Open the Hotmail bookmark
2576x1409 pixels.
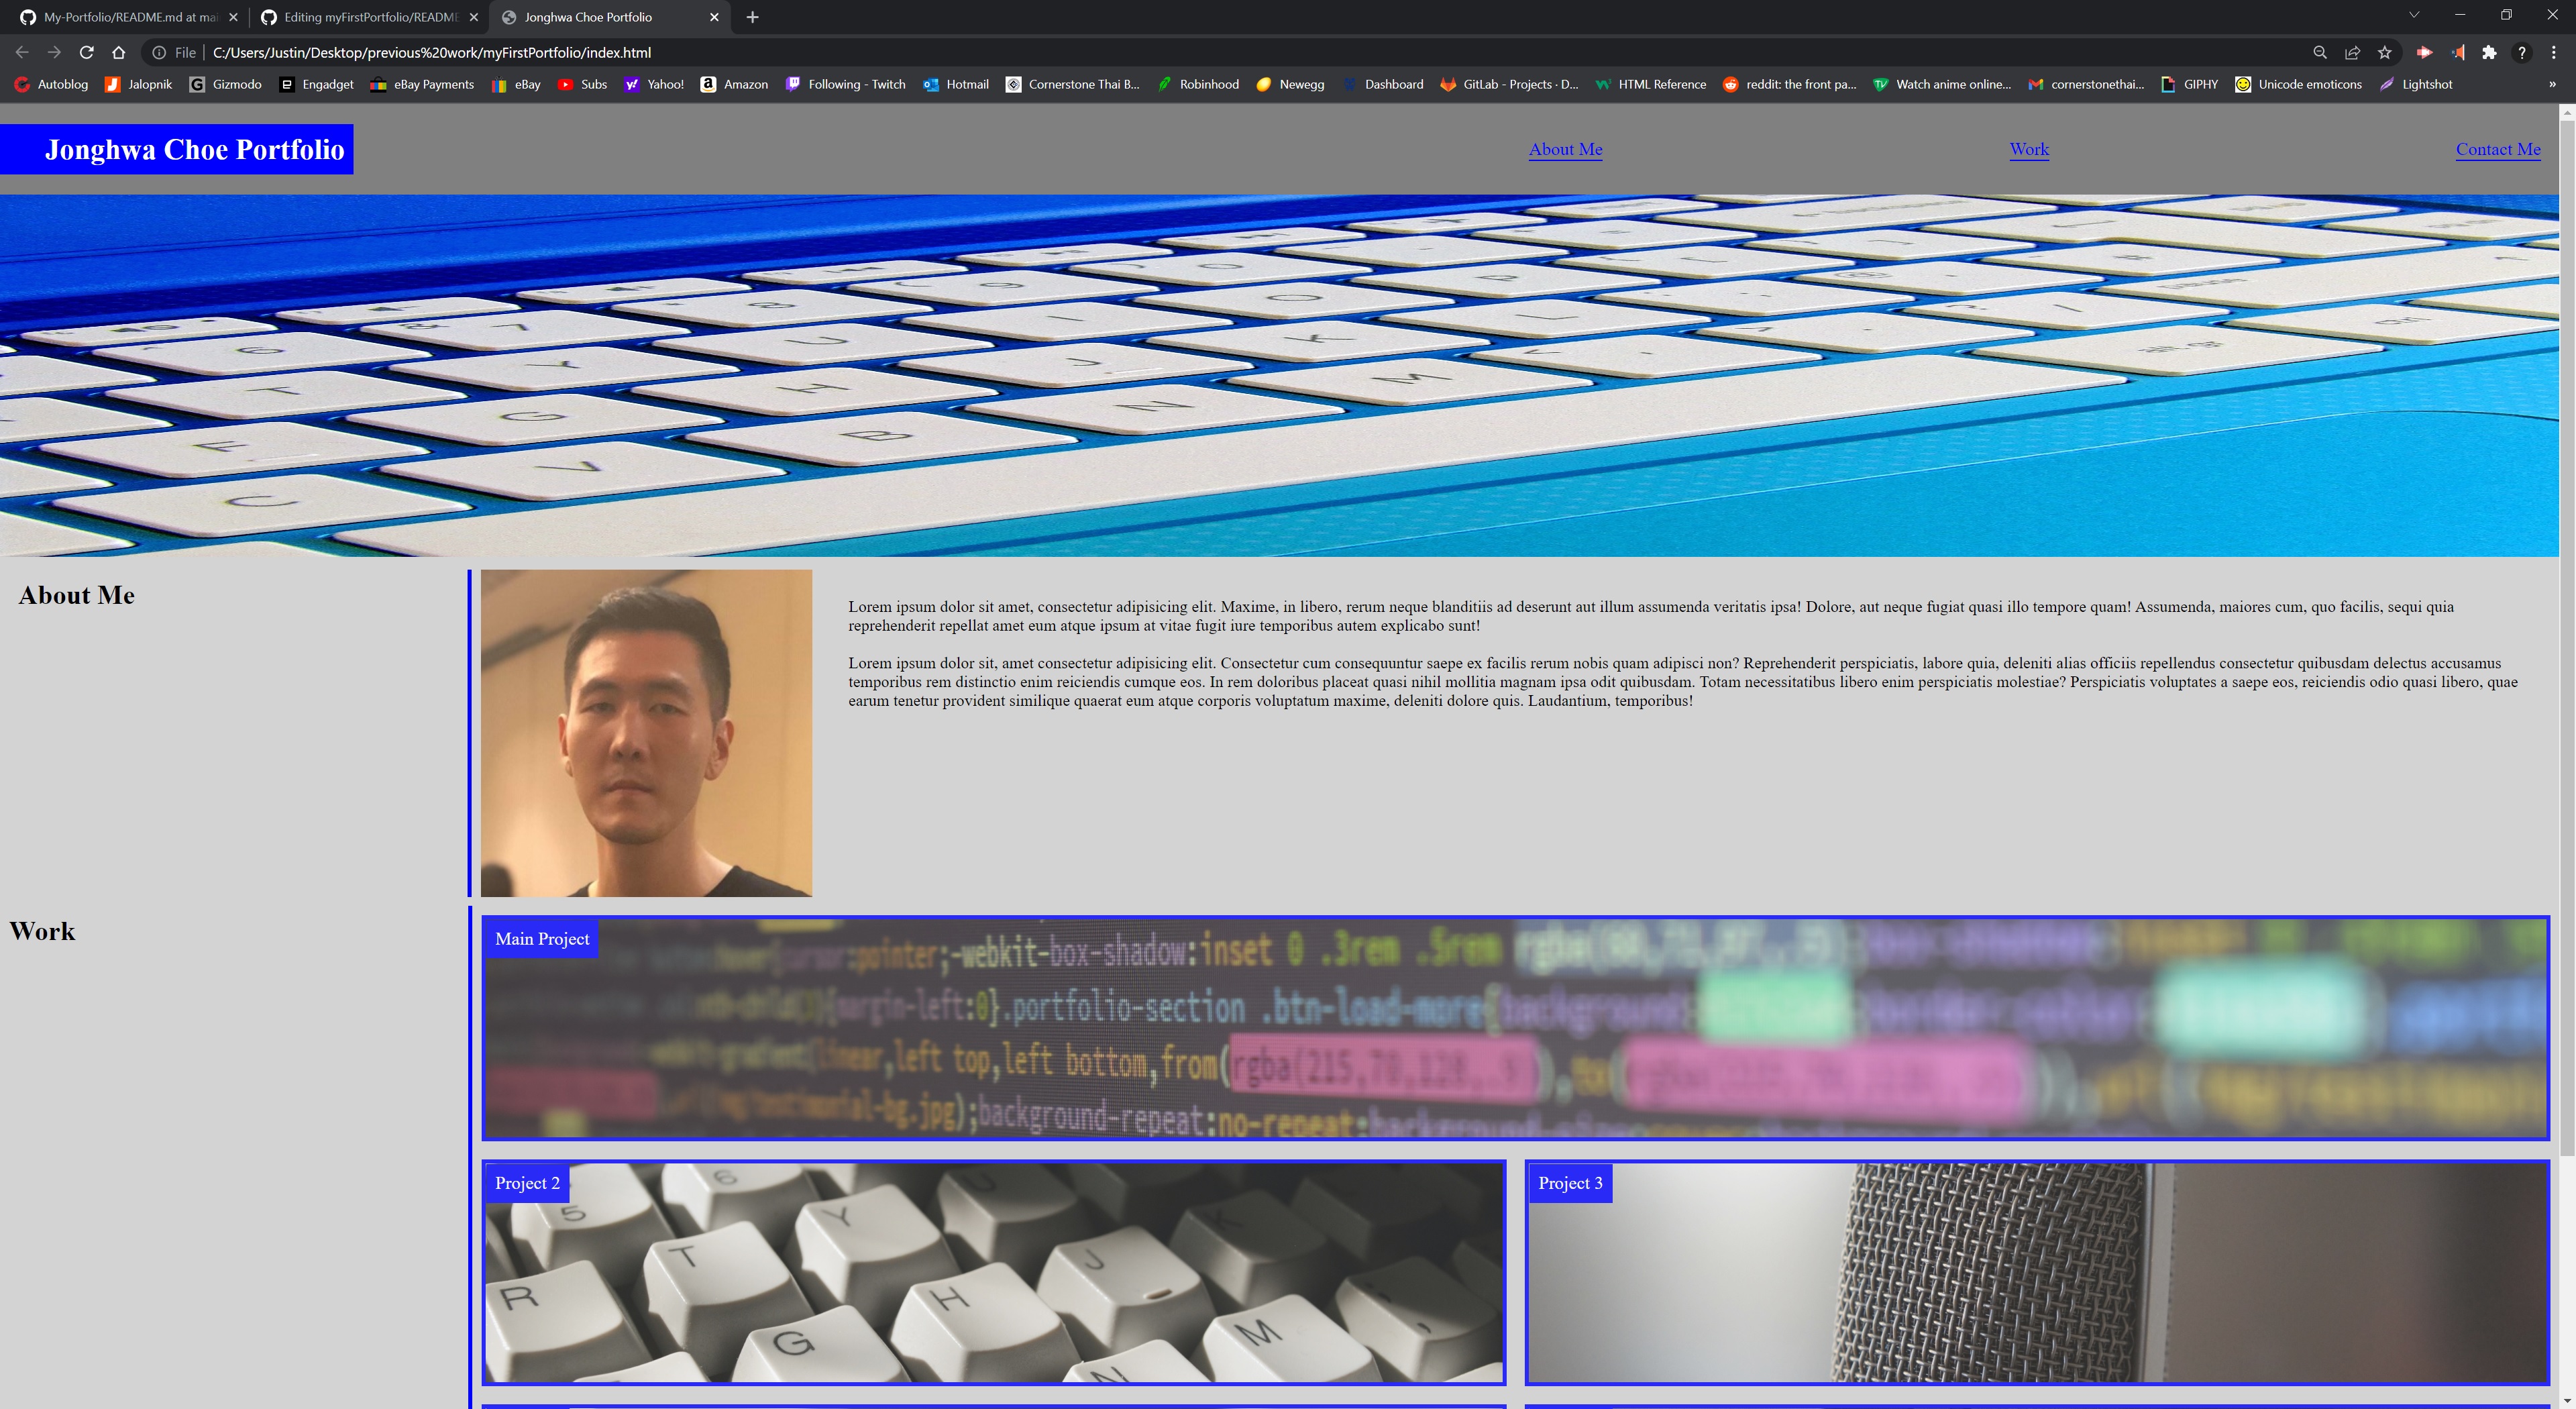[x=956, y=84]
